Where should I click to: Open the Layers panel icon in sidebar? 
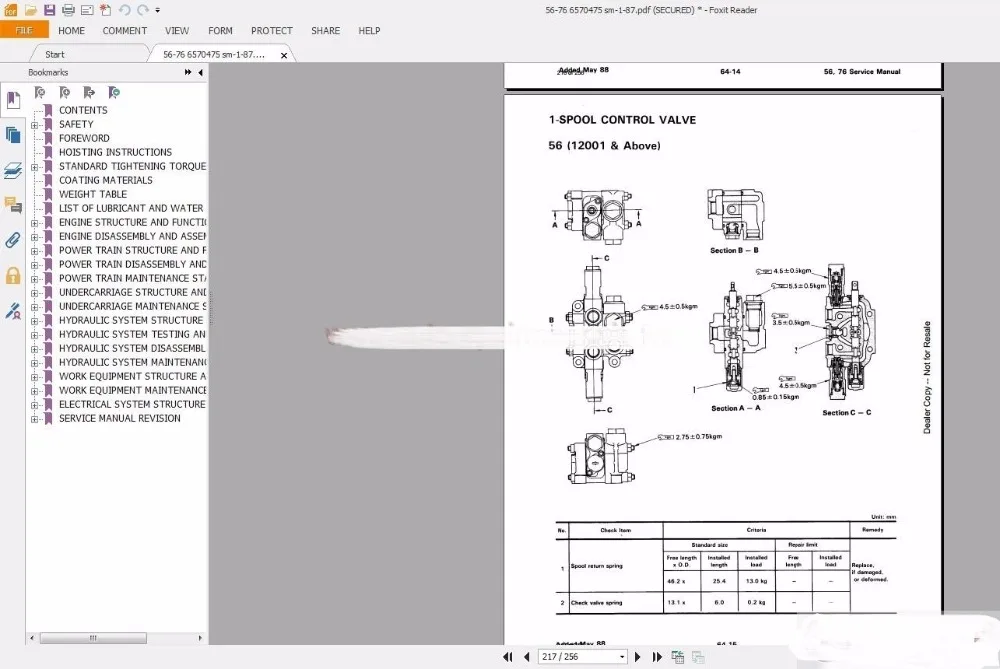(x=13, y=170)
